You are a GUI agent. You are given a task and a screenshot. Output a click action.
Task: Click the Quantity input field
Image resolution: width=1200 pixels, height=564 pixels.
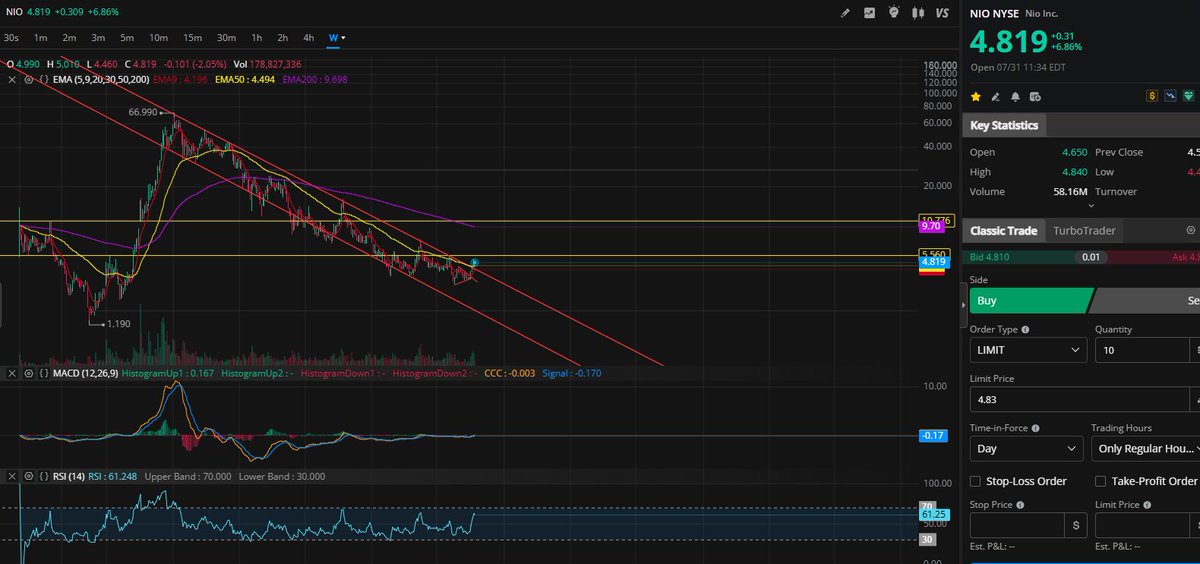coord(1140,350)
